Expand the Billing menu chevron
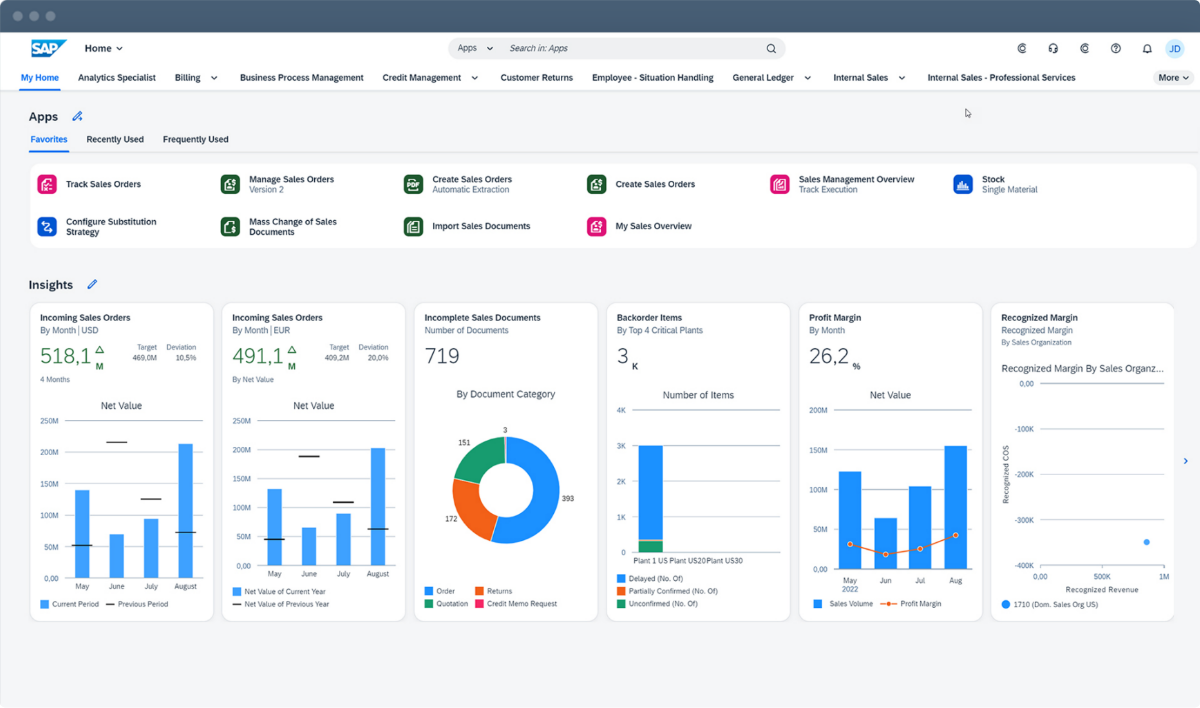 (x=214, y=78)
